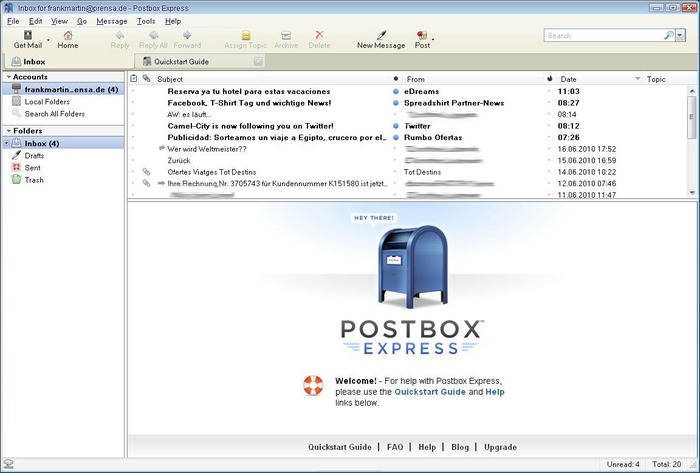Image resolution: width=700 pixels, height=473 pixels.
Task: Open the FAQ footer link
Action: (x=395, y=447)
